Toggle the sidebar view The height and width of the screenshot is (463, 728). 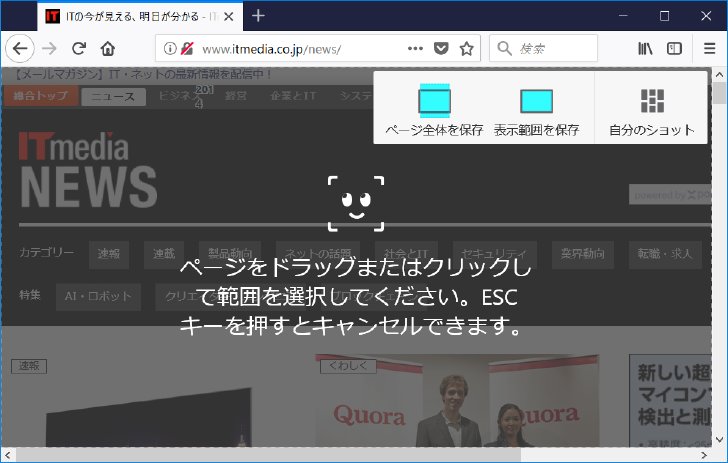(674, 48)
